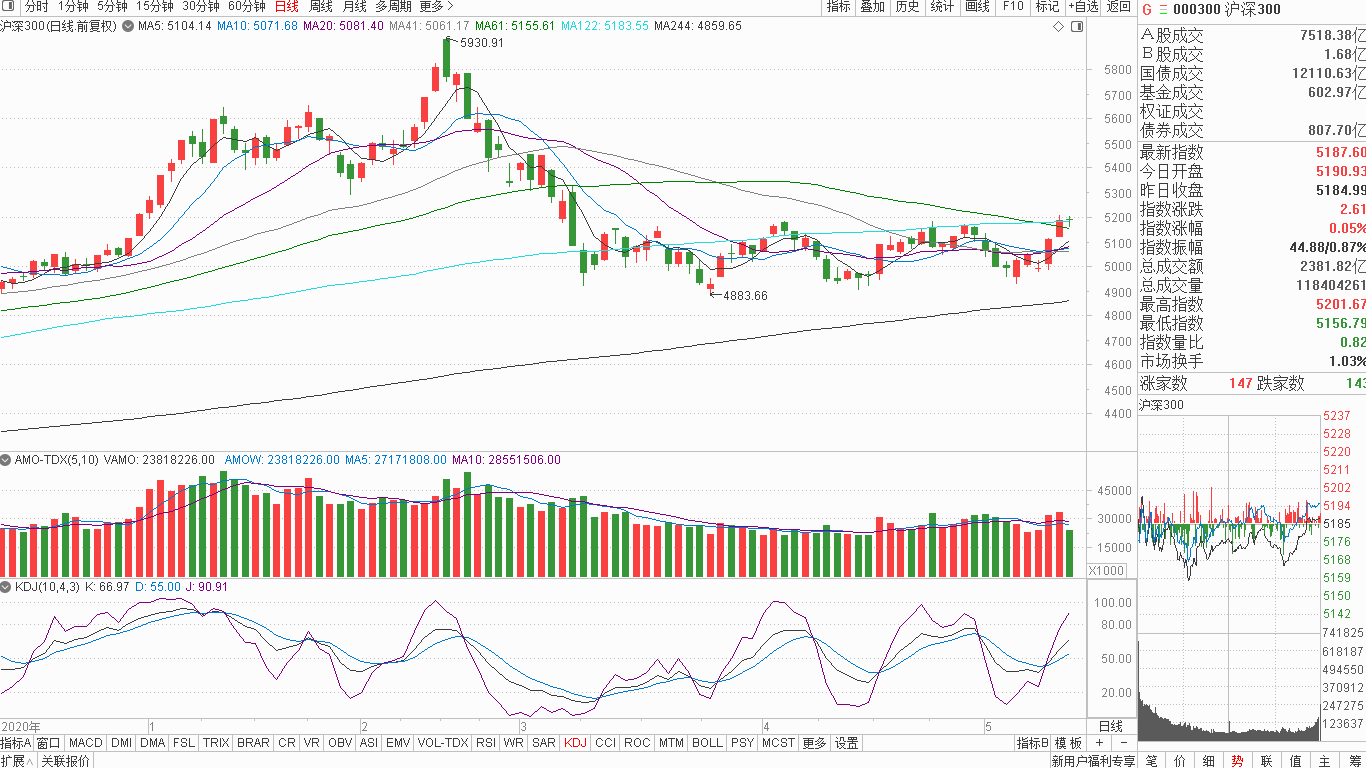Image resolution: width=1366 pixels, height=768 pixels.
Task: Select the 周线 weekly period
Action: pos(321,7)
